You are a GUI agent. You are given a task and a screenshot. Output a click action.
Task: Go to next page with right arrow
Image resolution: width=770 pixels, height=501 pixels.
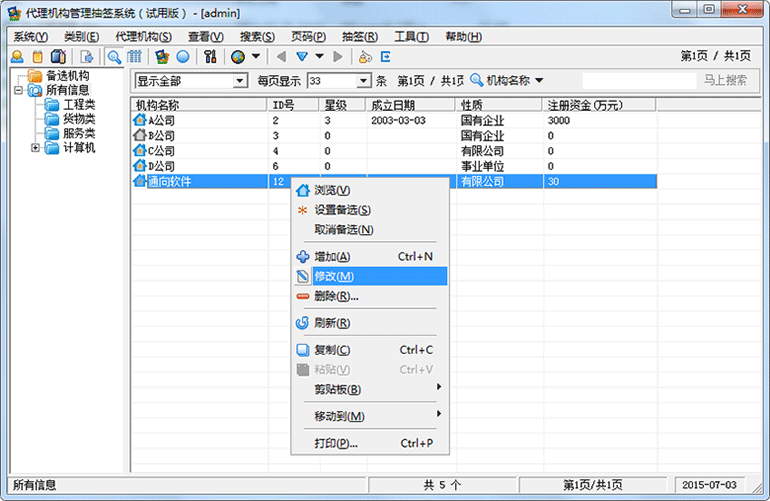coord(338,57)
